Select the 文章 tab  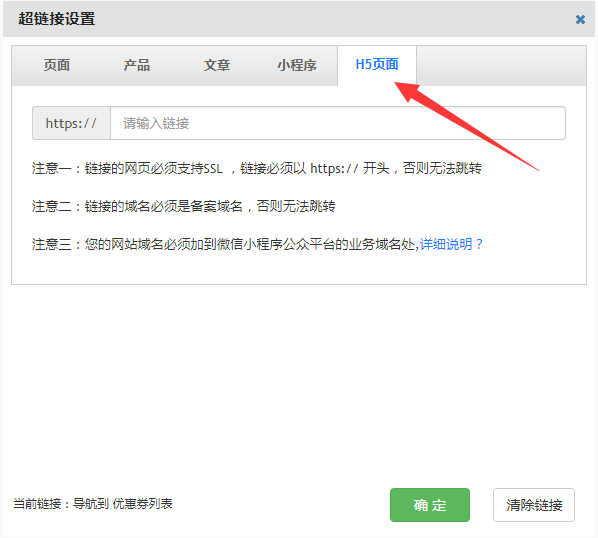point(217,65)
